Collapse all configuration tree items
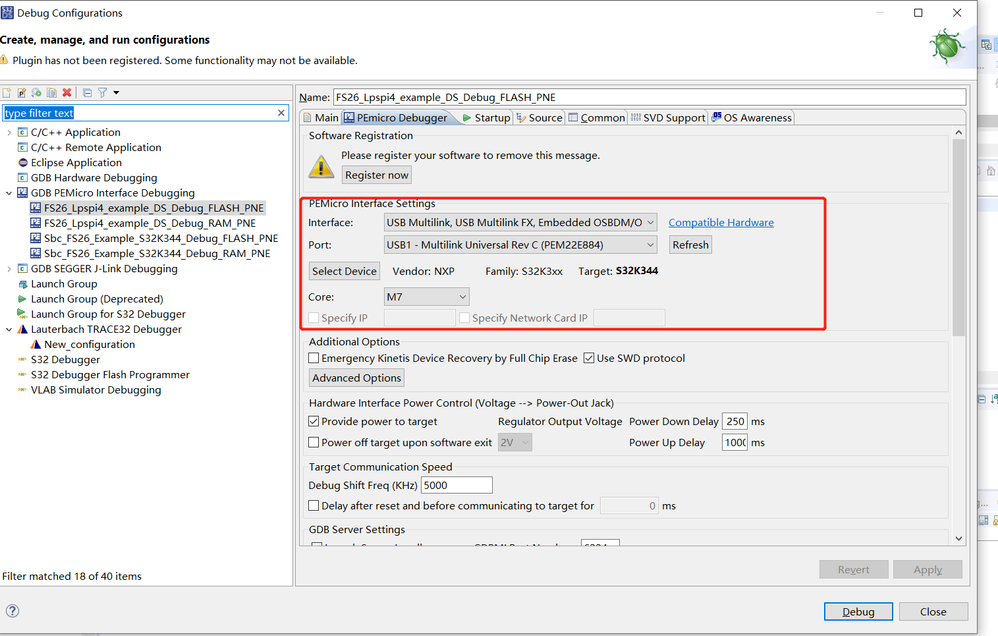The width and height of the screenshot is (998, 636). coord(87,93)
